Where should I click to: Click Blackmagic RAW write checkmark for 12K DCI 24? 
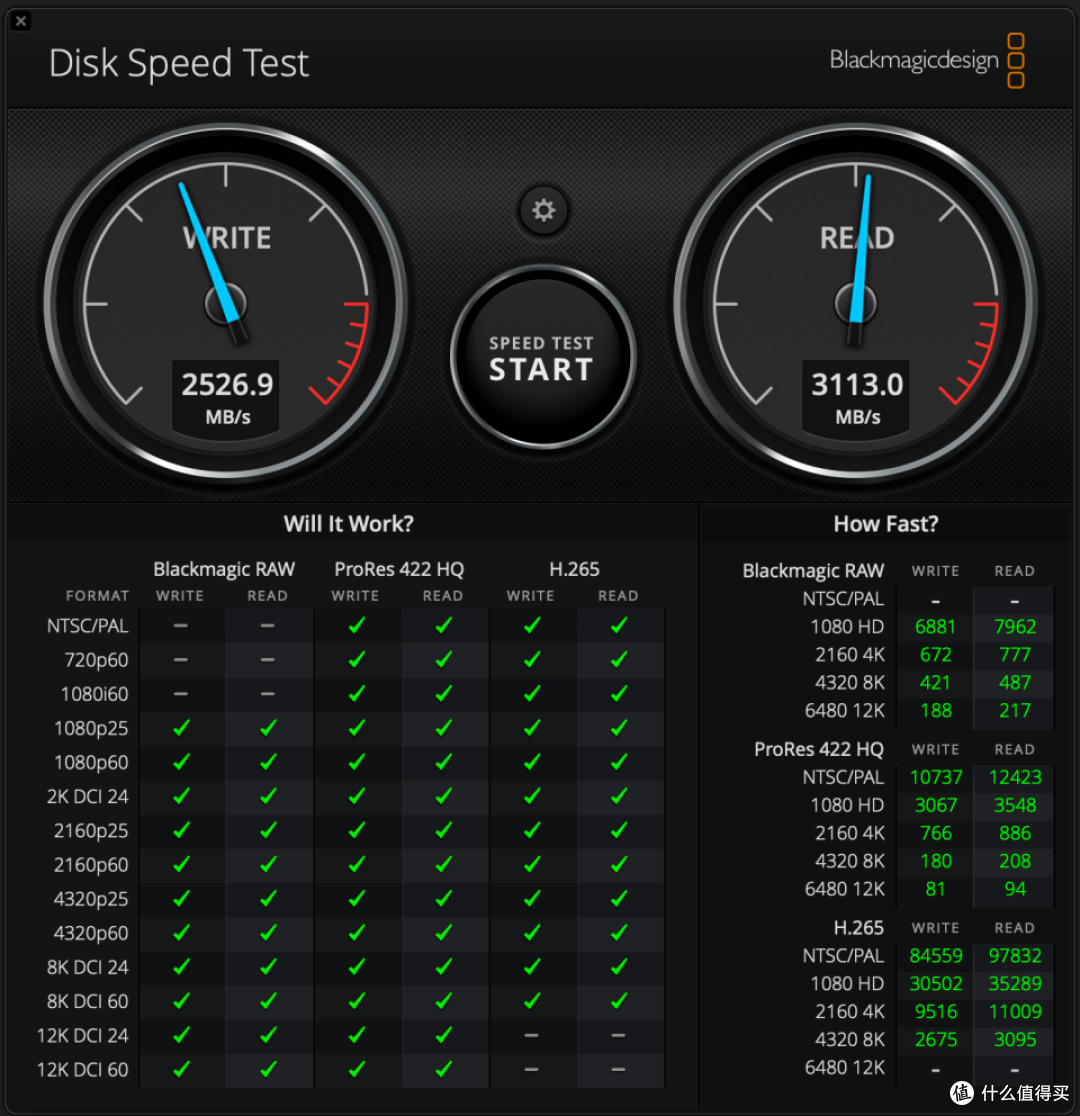182,1035
